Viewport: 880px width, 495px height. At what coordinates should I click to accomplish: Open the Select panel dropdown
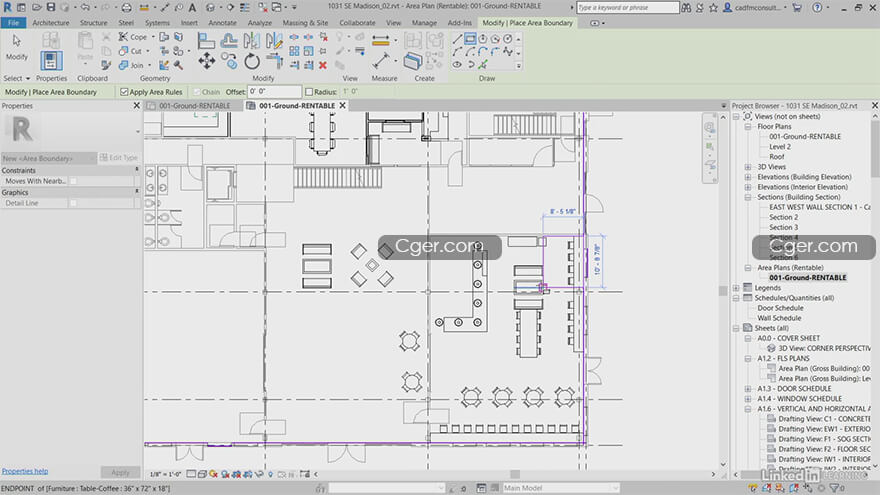[17, 79]
